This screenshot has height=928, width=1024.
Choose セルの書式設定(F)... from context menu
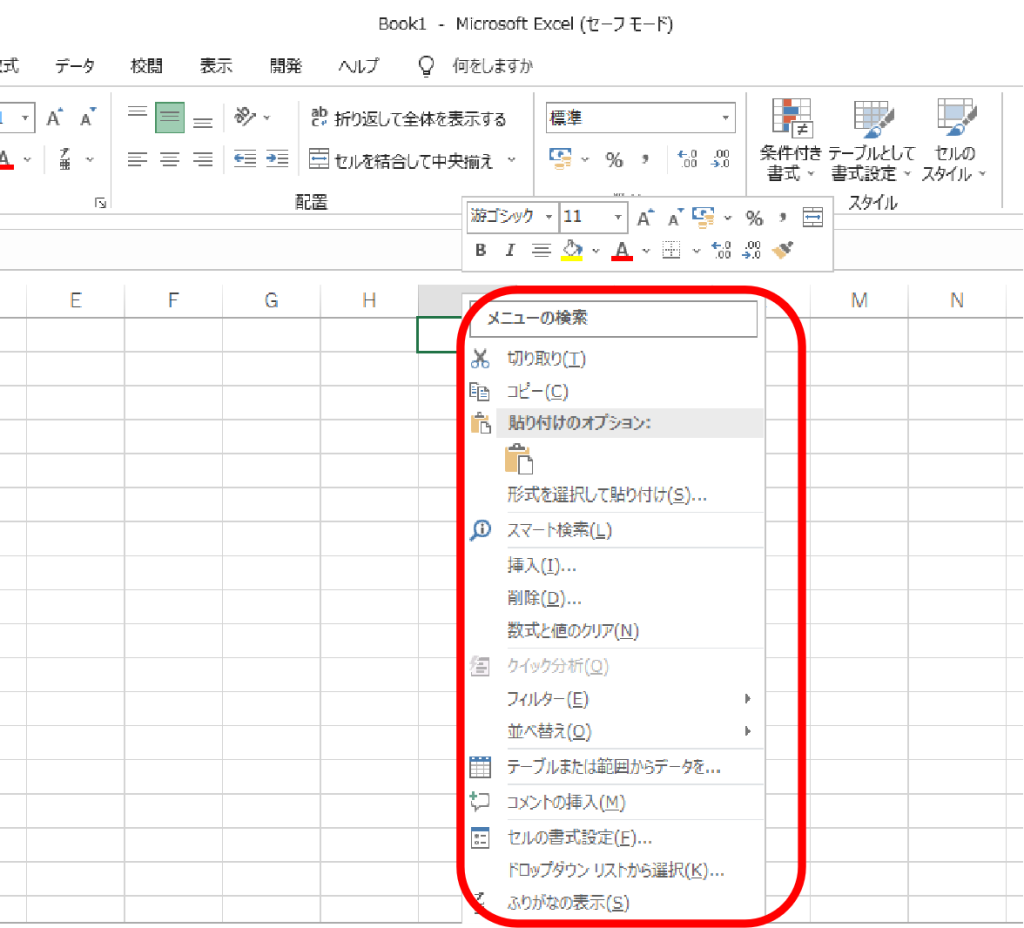579,837
